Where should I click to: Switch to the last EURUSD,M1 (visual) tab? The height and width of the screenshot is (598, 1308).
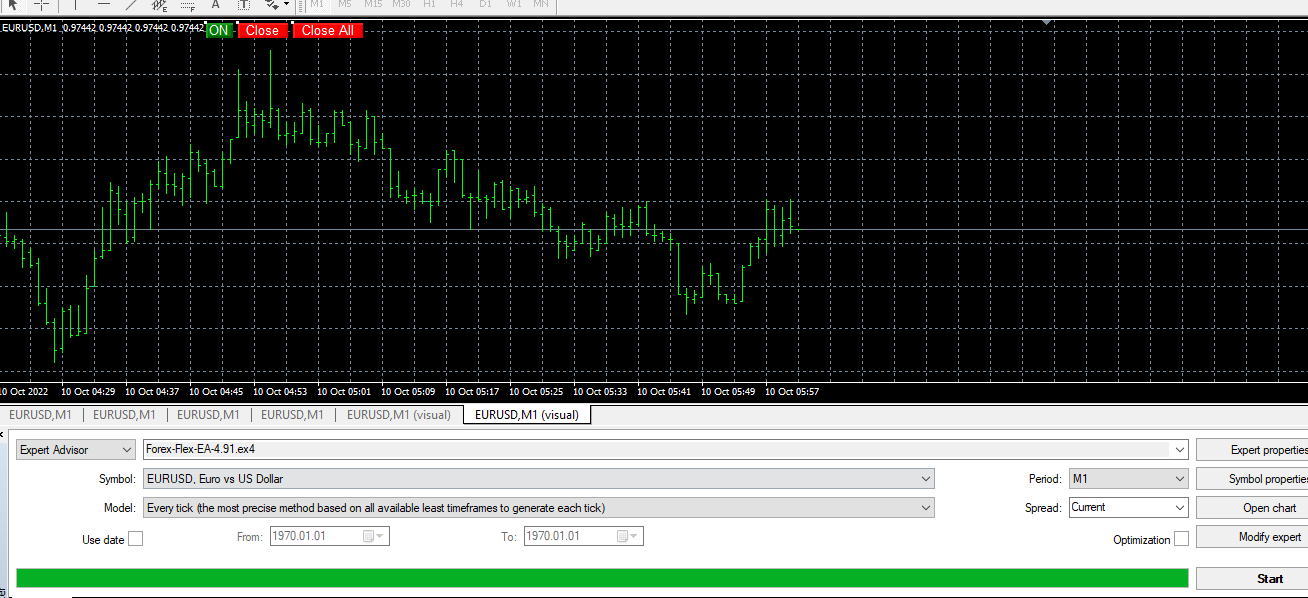click(527, 414)
